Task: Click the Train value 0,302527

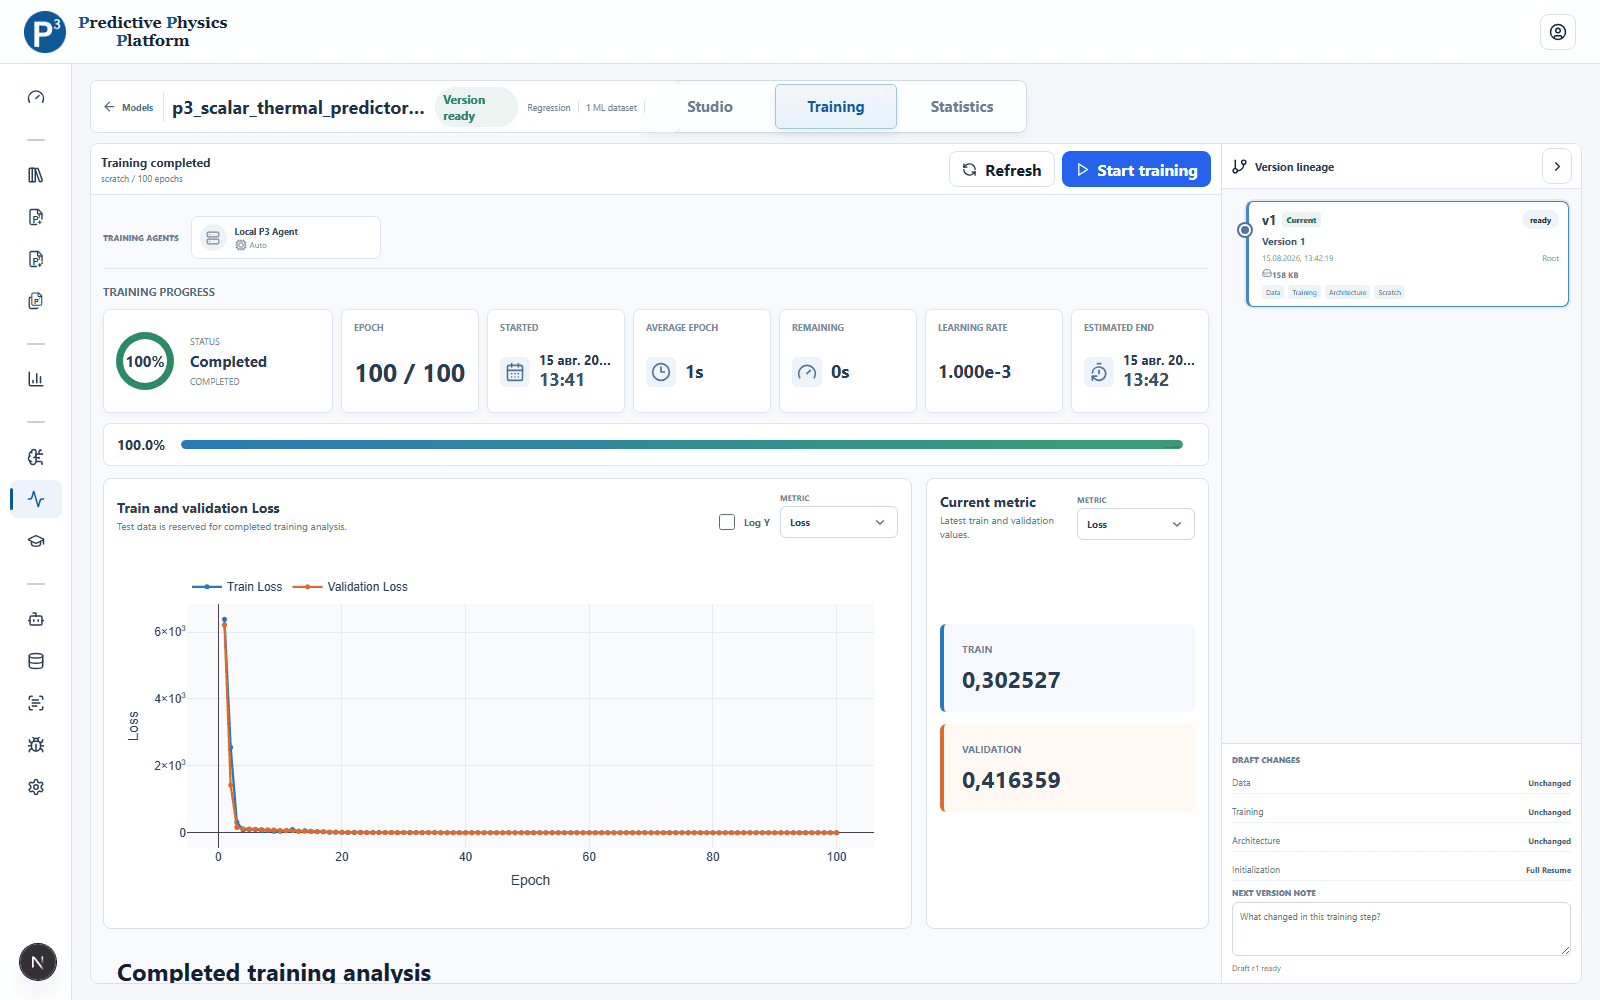Action: click(x=1011, y=680)
